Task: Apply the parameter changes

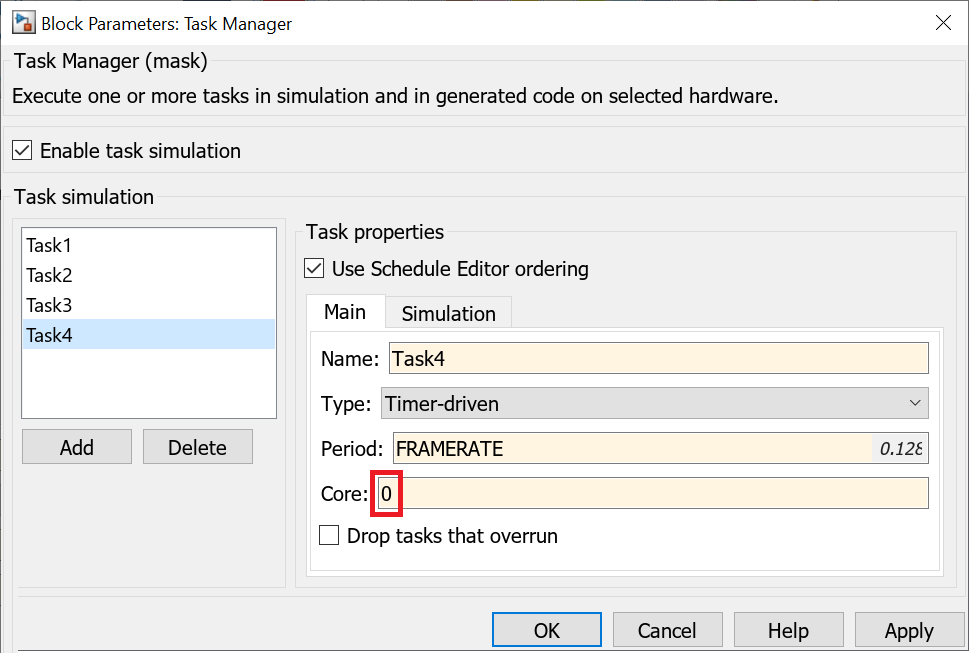Action: click(909, 630)
